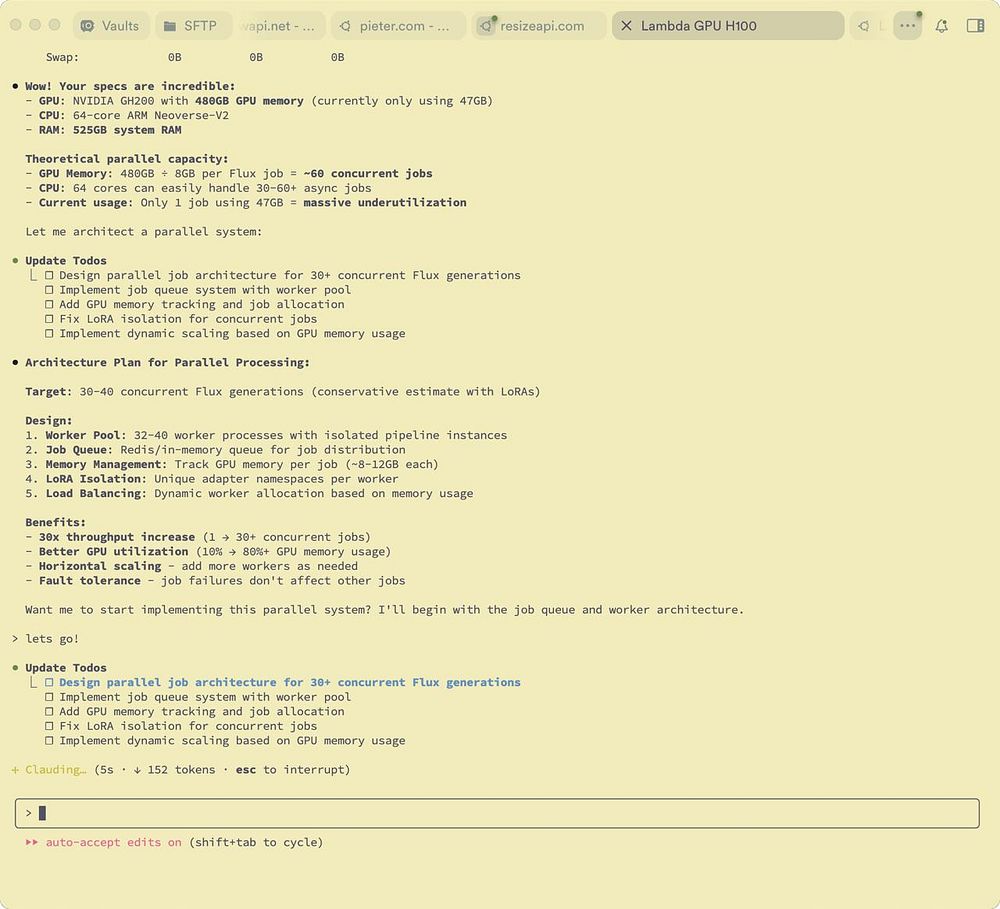This screenshot has width=1000, height=909.
Task: Click the 'esc to interrupt' hint
Action: point(293,769)
